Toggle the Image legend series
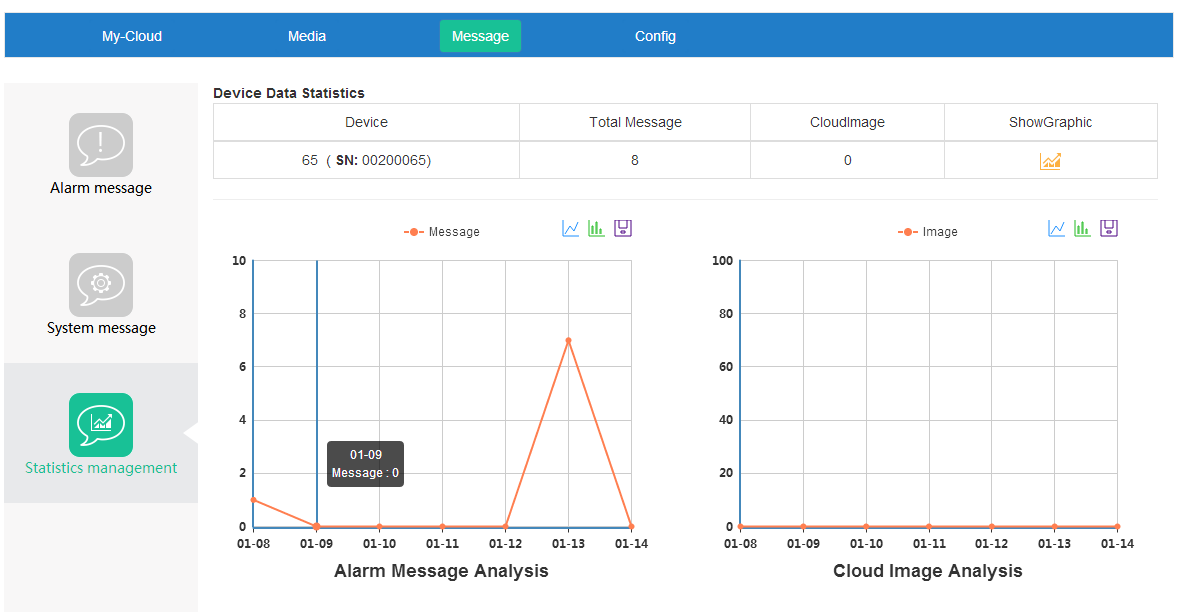Viewport: 1181px width, 612px height. point(928,232)
